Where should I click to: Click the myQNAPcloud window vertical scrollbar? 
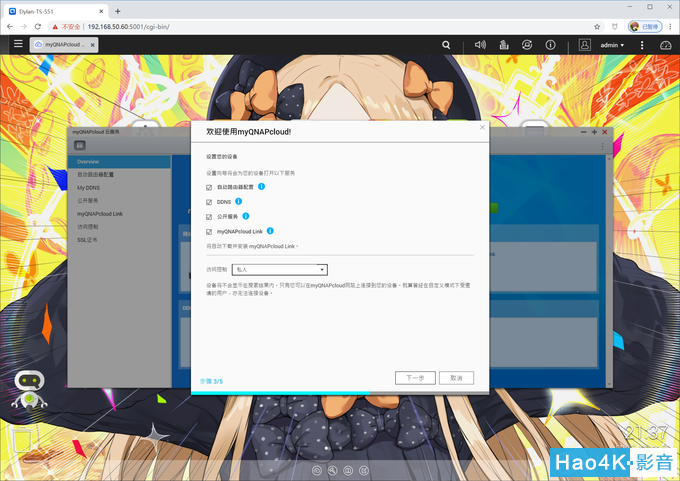(x=609, y=271)
